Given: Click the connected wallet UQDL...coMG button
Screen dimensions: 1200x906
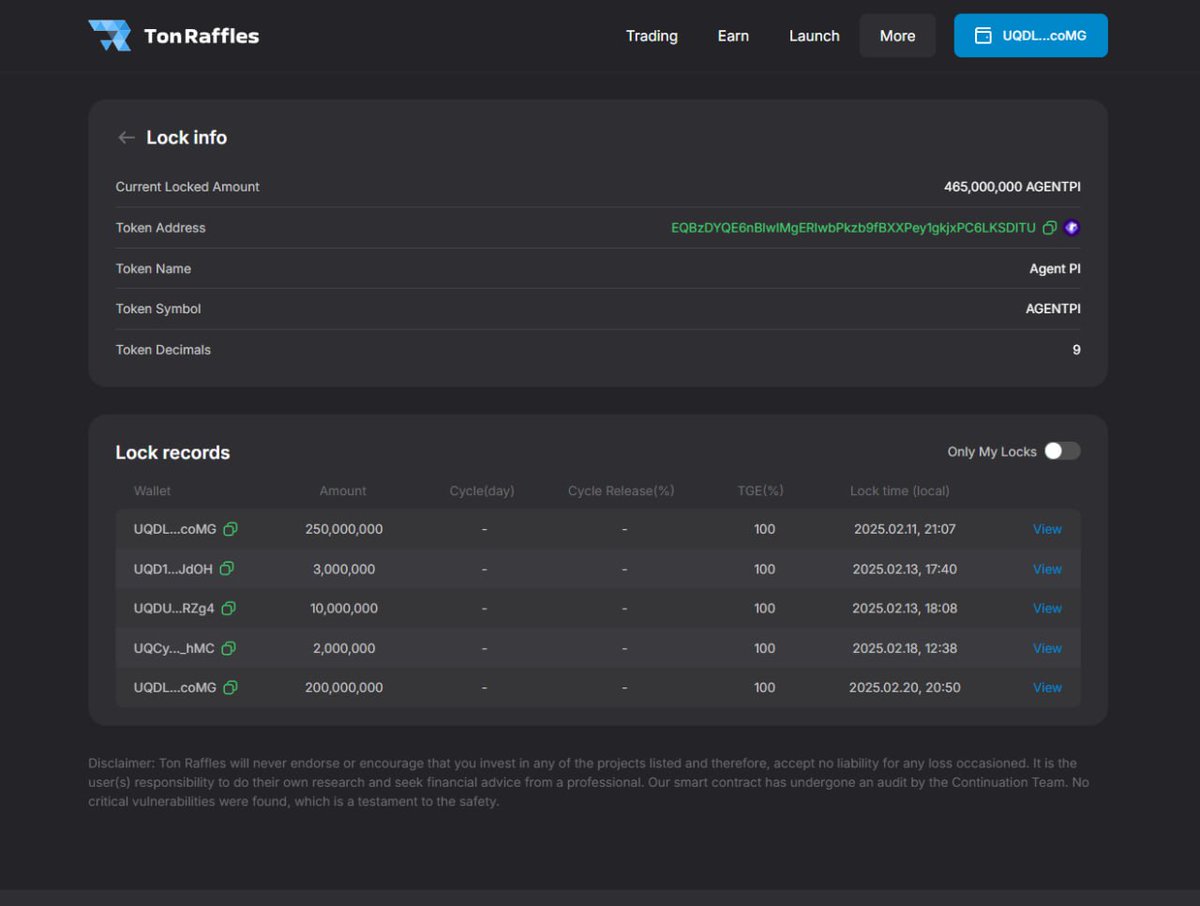Looking at the screenshot, I should pyautogui.click(x=1031, y=36).
